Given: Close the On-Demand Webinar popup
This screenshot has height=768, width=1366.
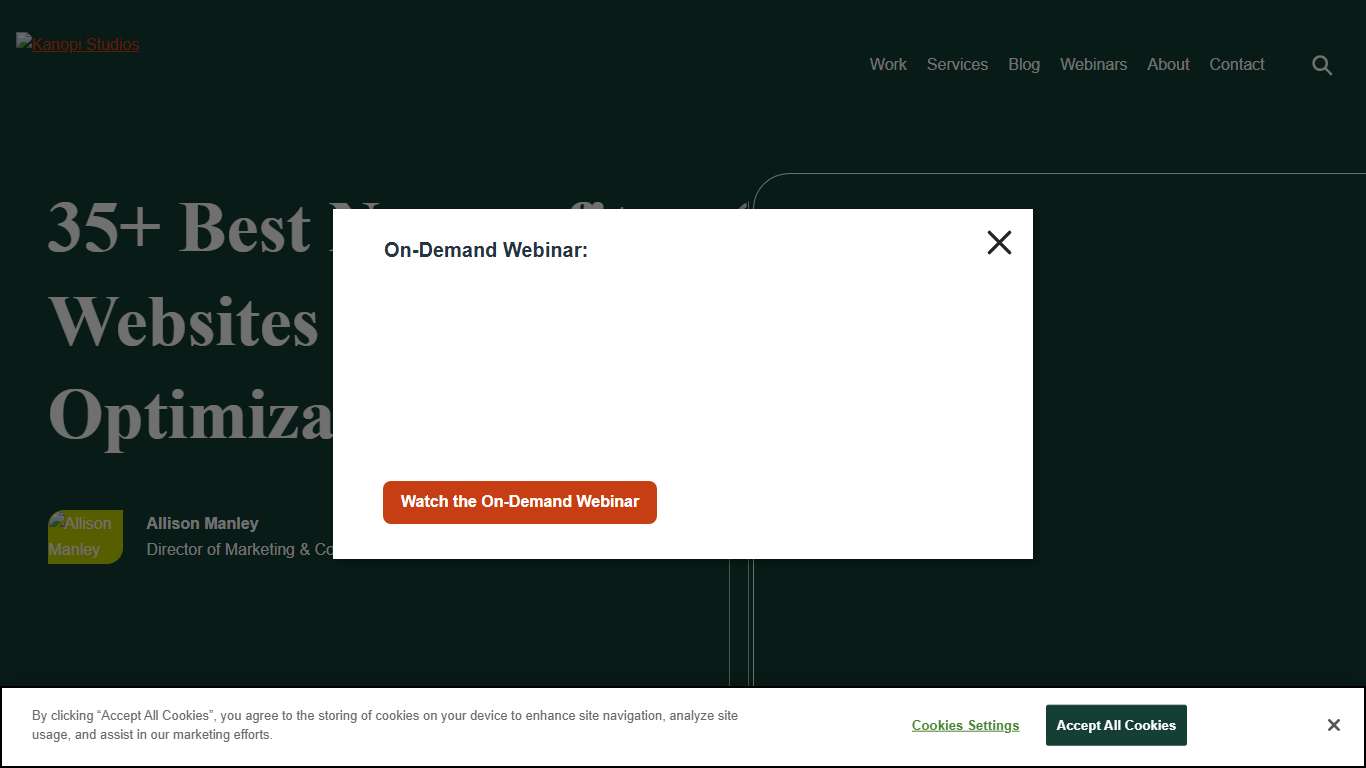Looking at the screenshot, I should click(x=999, y=243).
